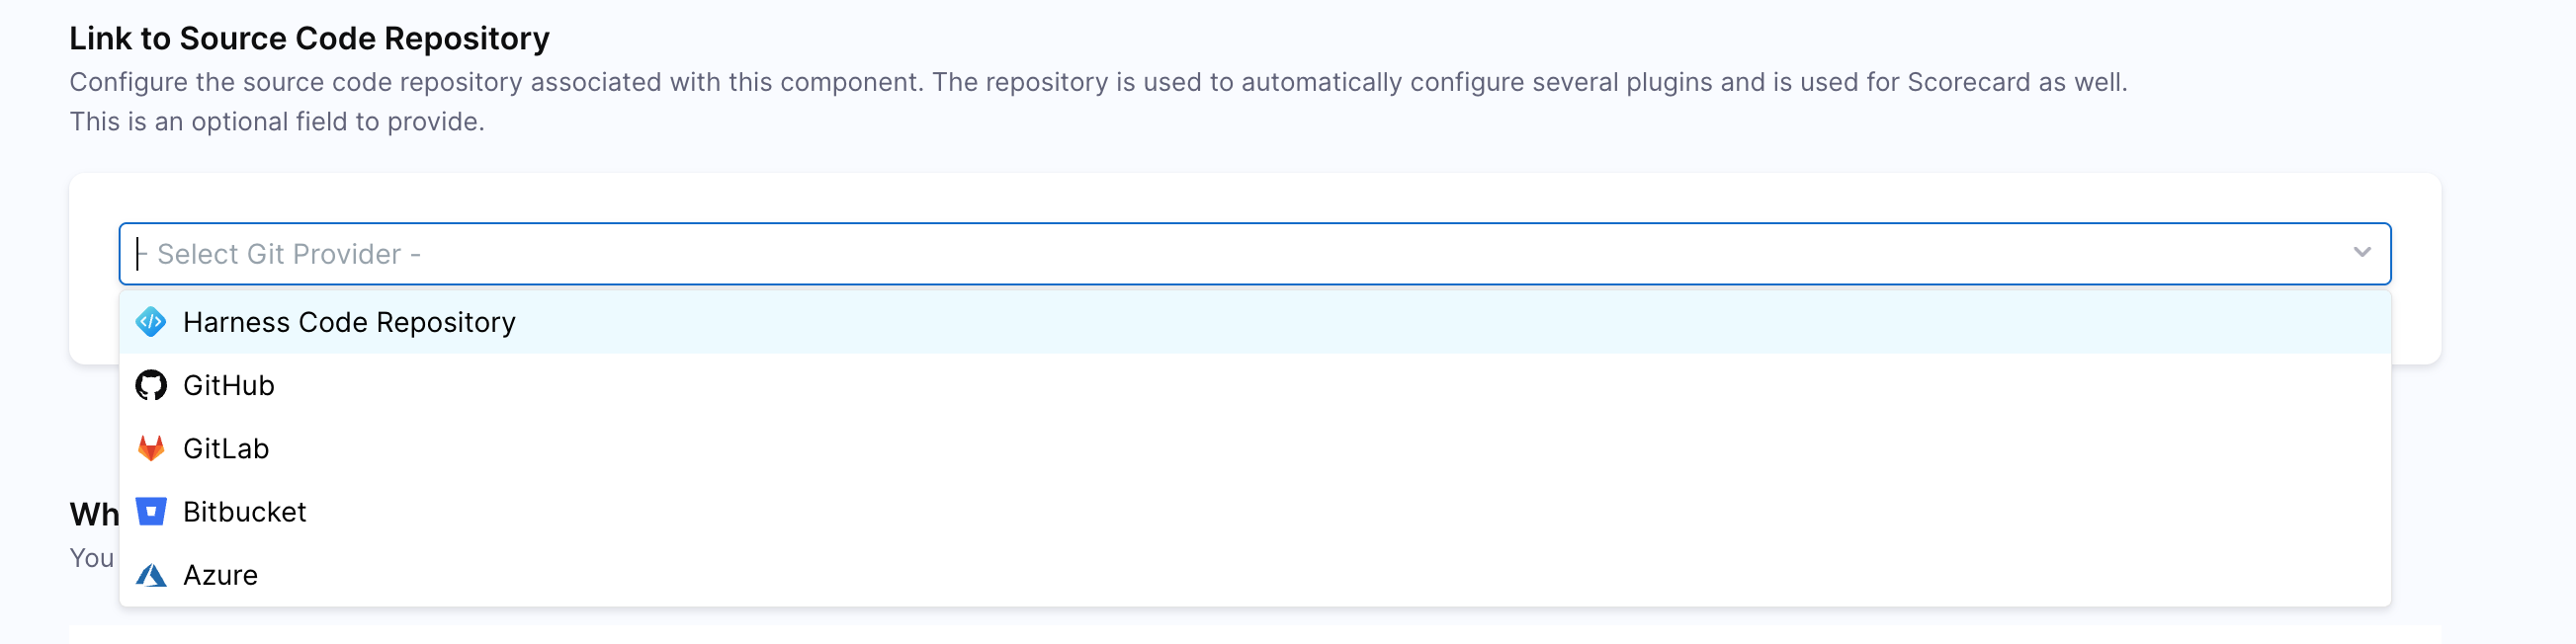Collapse the Git provider dropdown chevron

pos(2362,253)
